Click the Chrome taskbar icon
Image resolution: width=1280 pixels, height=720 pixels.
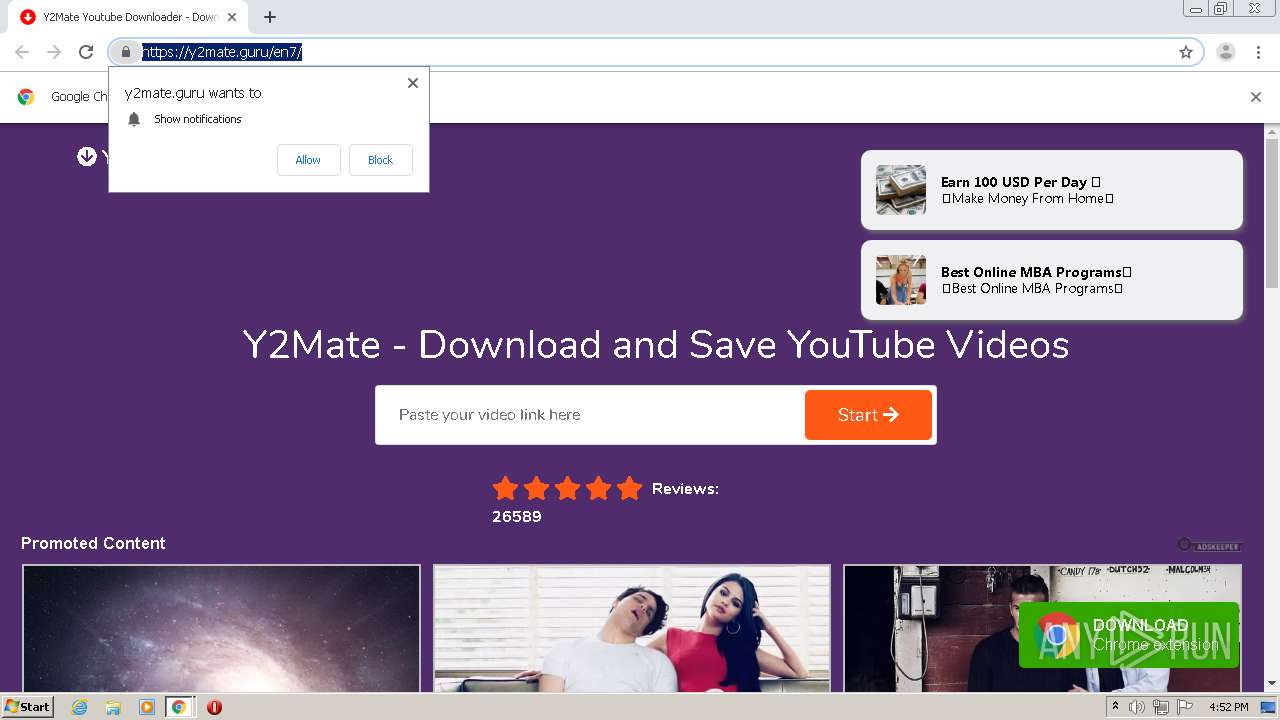tap(179, 707)
